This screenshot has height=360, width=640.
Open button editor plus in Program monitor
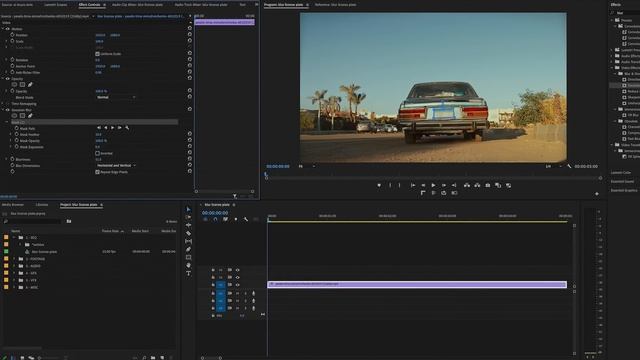(x=597, y=194)
